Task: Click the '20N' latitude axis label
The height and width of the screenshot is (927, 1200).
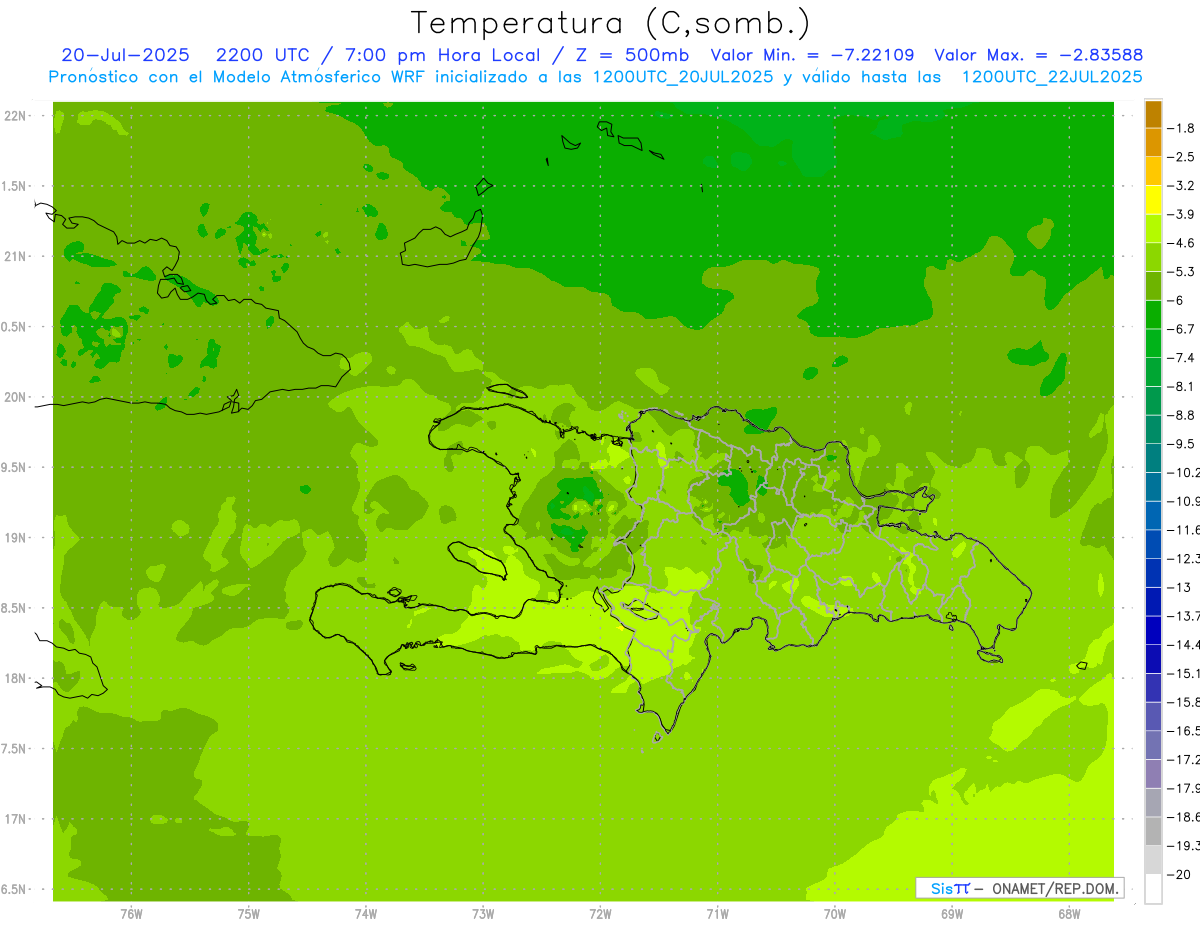Action: (x=14, y=397)
